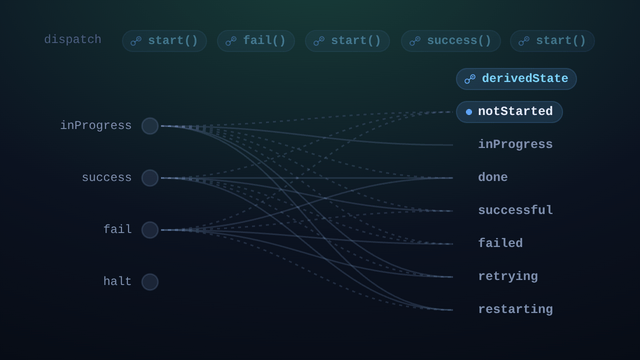Toggle the success input node circle
This screenshot has width=640, height=360.
[x=150, y=178]
